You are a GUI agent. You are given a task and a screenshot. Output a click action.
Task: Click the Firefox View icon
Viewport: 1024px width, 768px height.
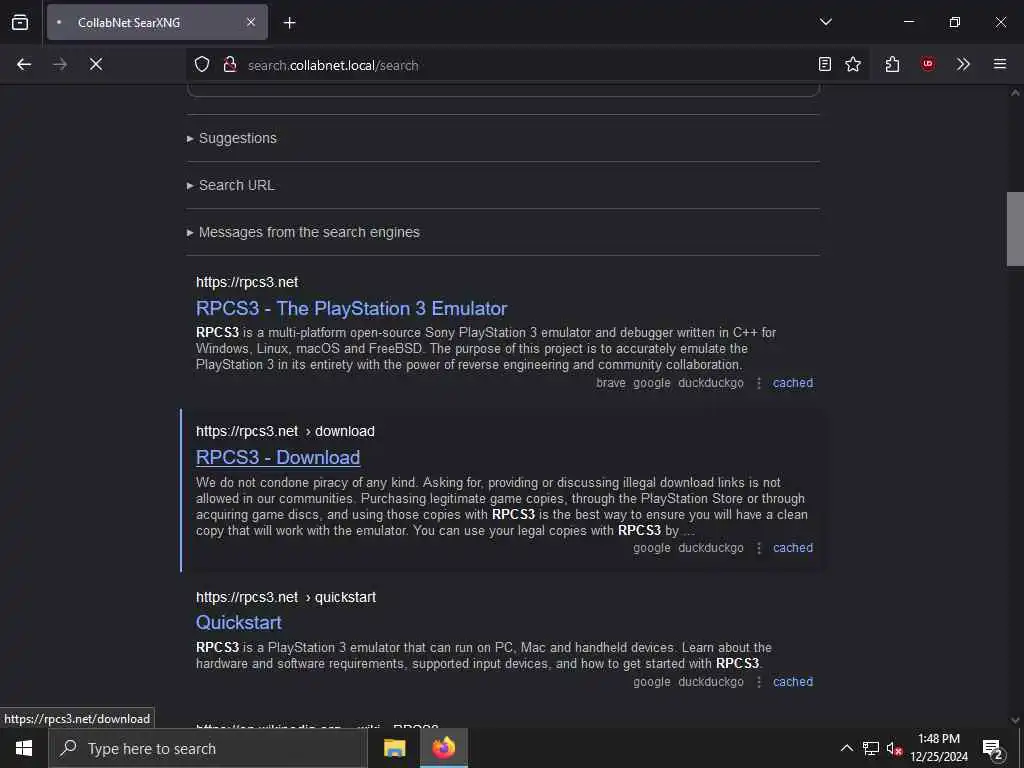[20, 22]
